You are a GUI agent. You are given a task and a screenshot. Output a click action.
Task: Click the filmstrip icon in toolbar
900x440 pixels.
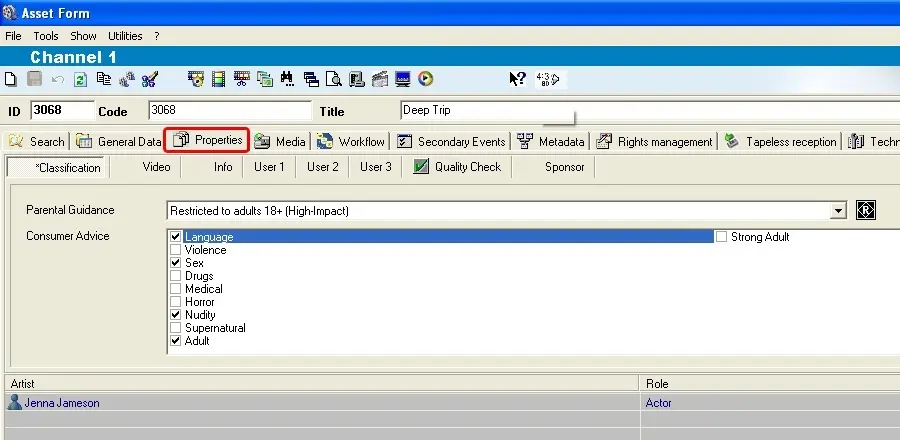point(218,79)
